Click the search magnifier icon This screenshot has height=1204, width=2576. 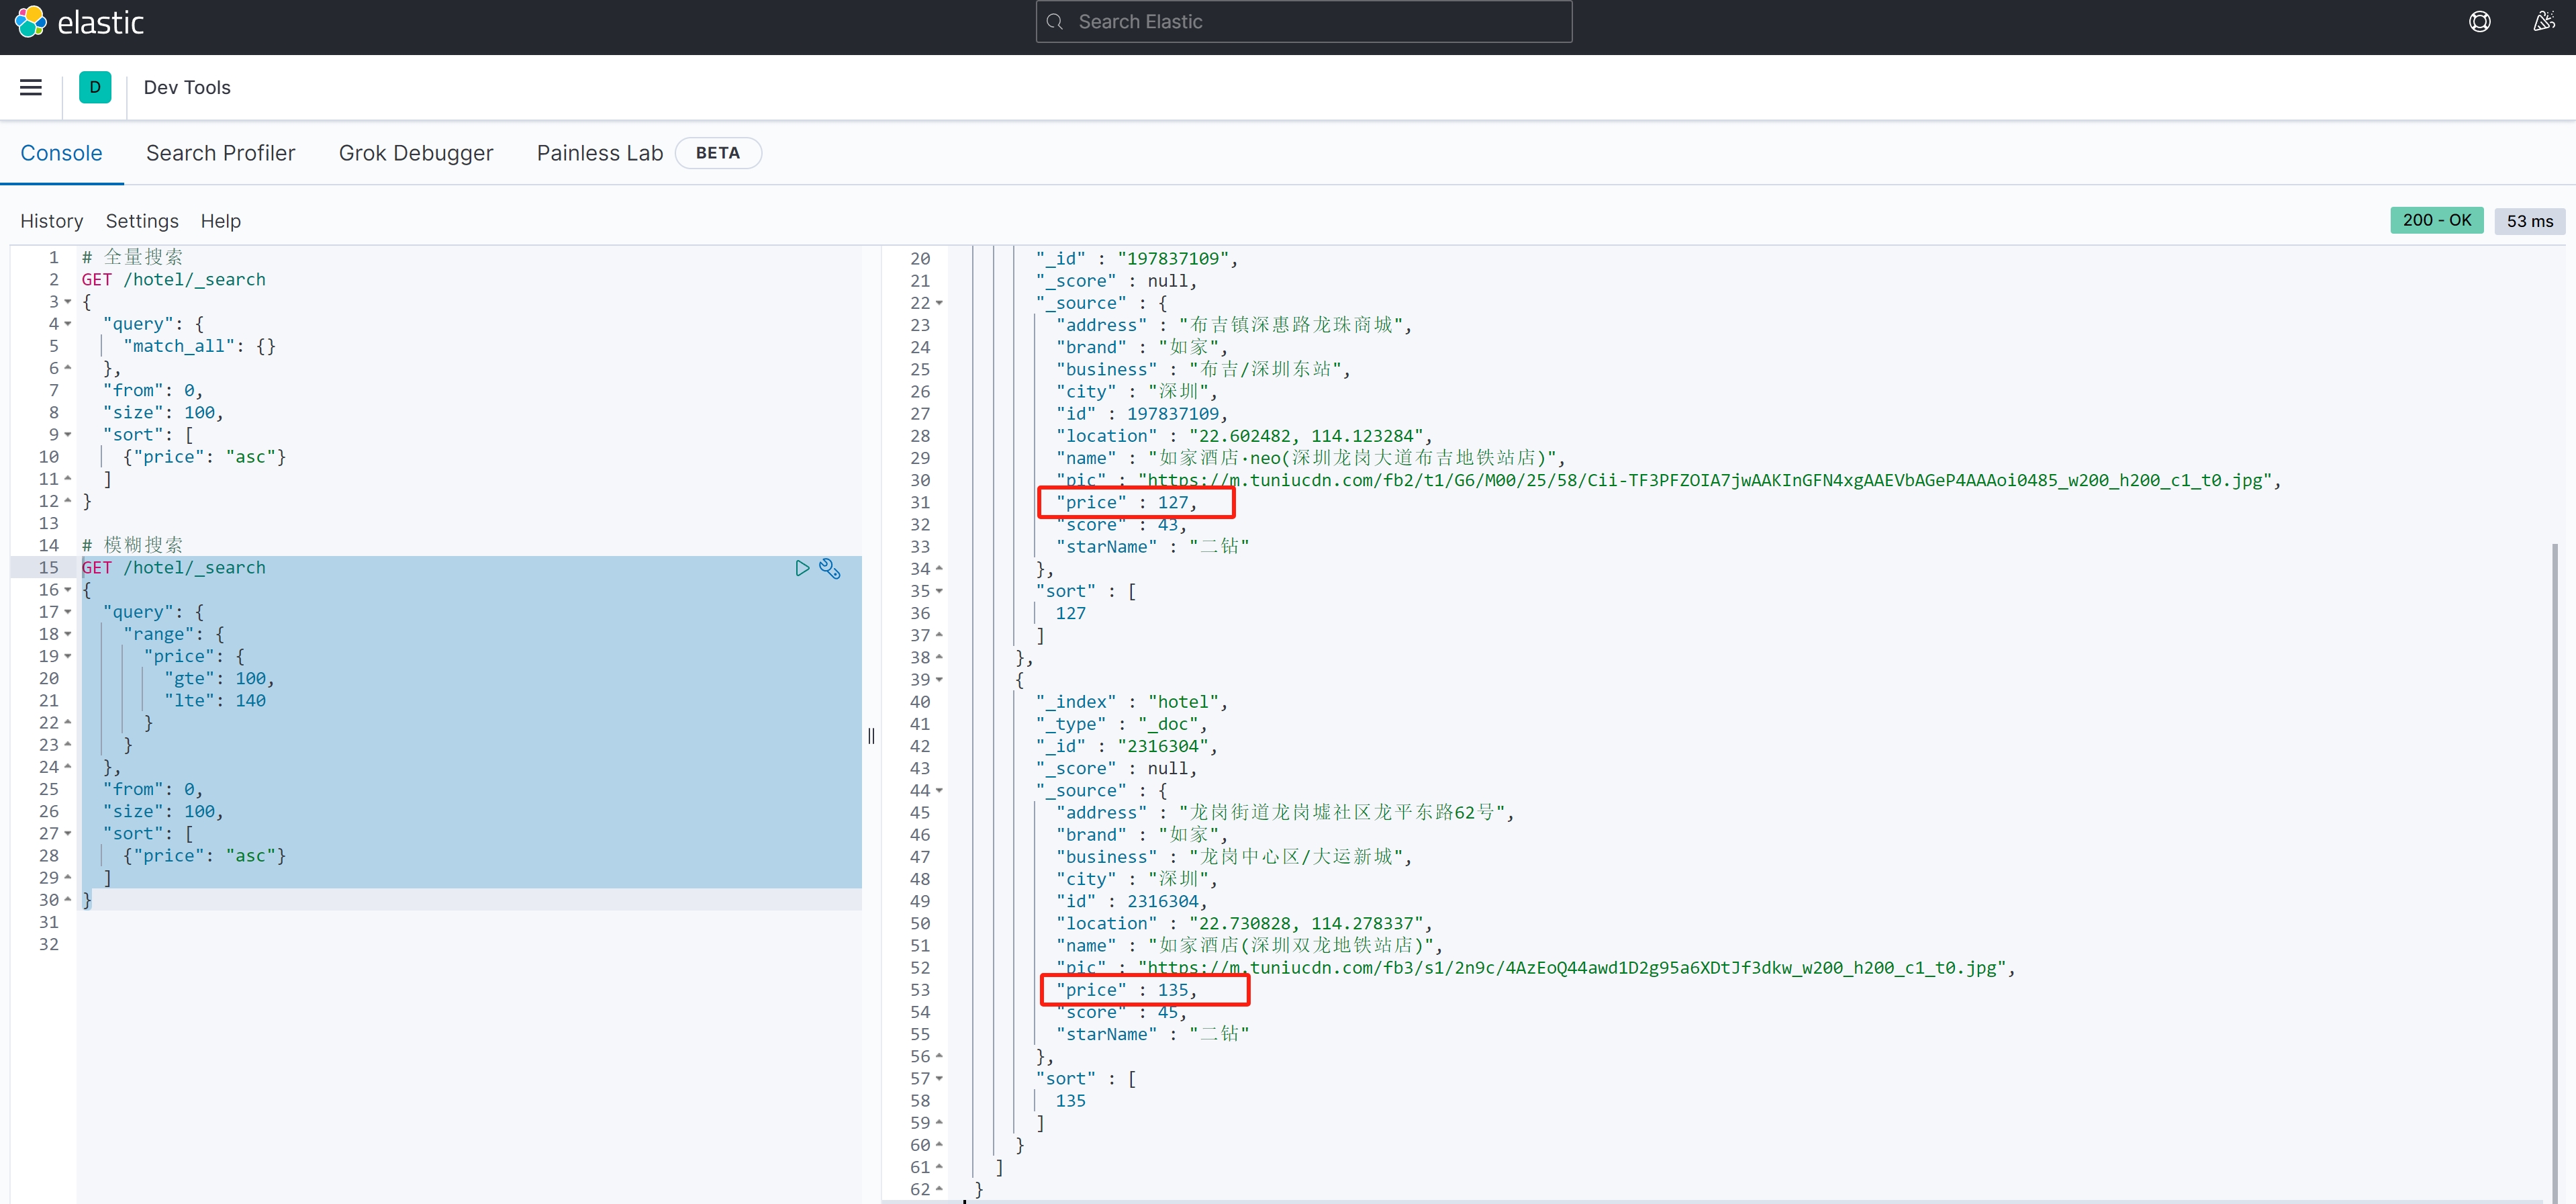point(1055,22)
